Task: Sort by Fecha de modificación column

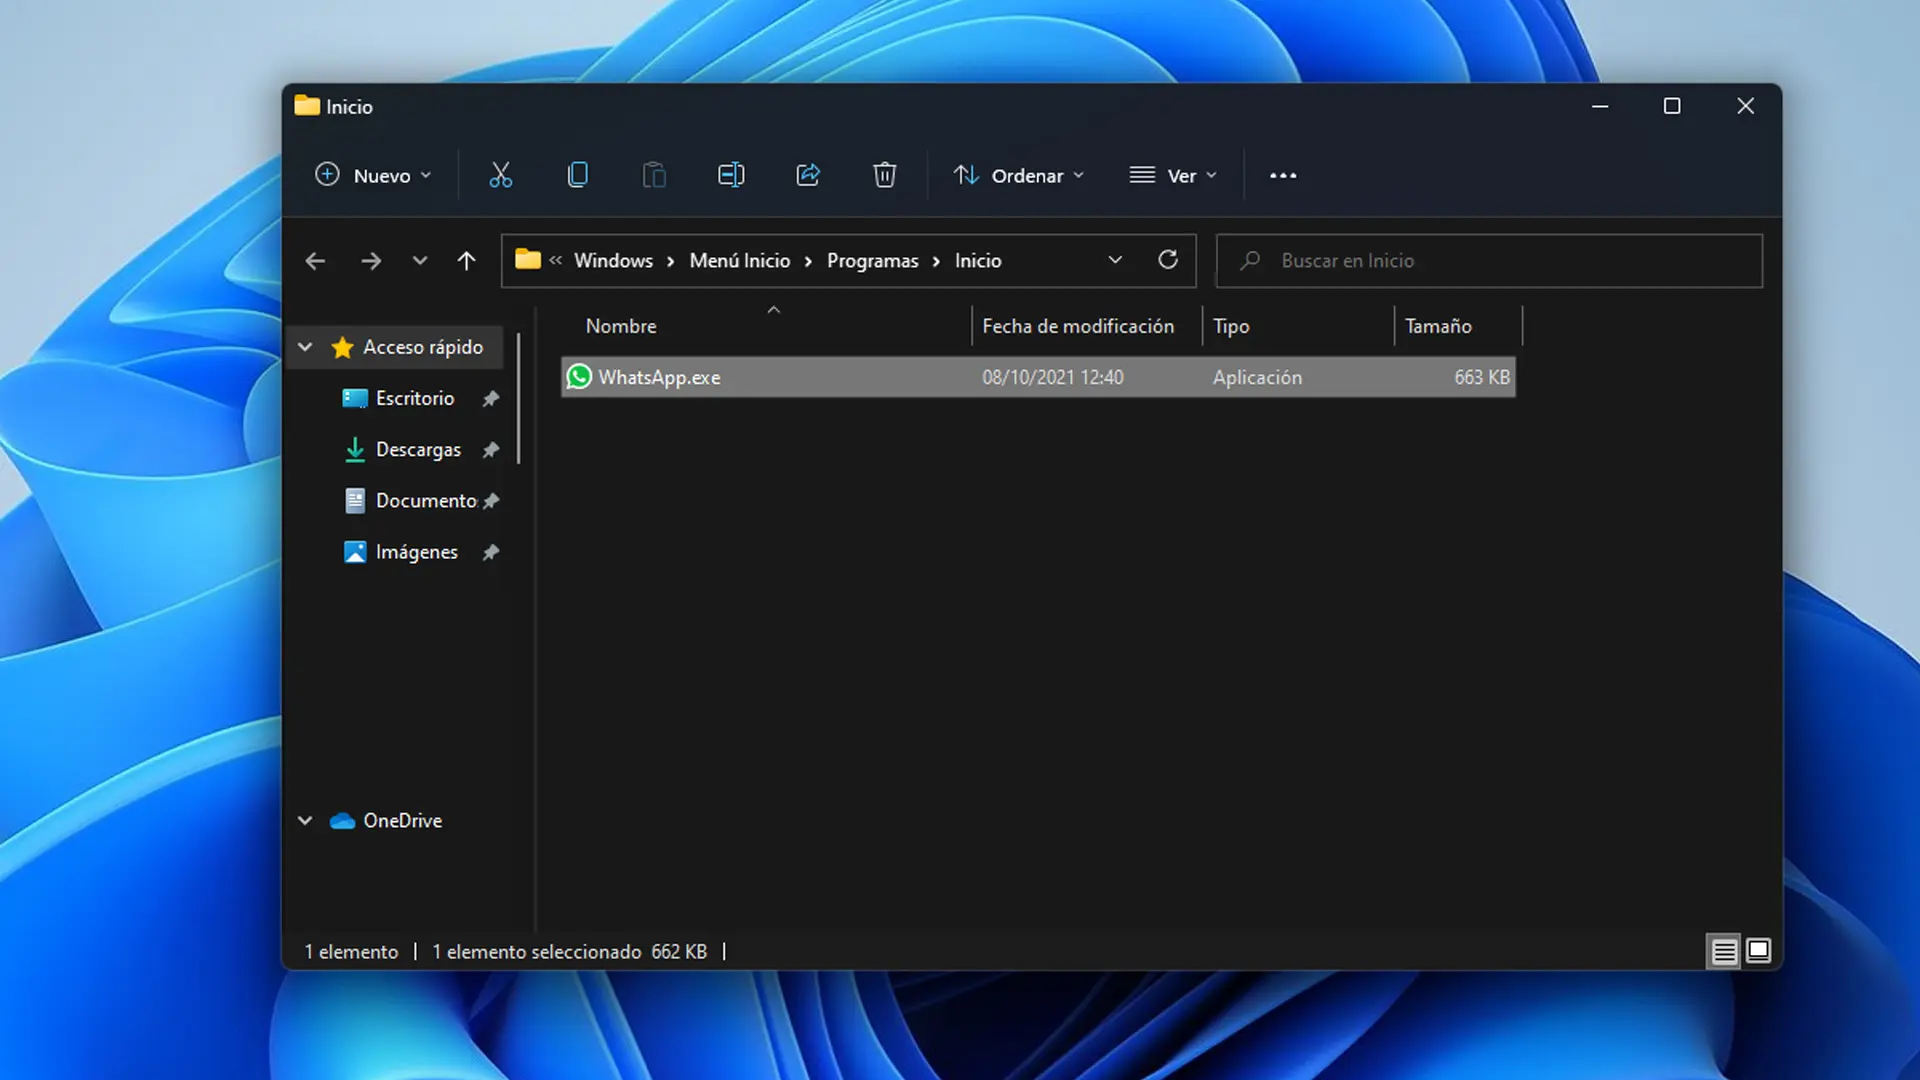Action: coord(1077,326)
